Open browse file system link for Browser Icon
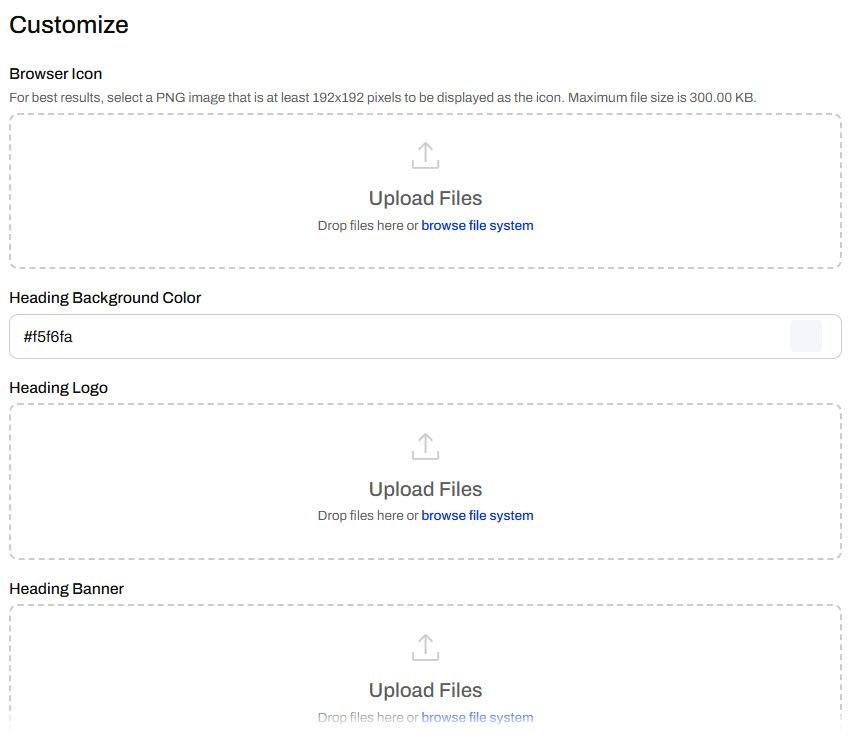Viewport: 855px width, 738px height. pos(477,226)
